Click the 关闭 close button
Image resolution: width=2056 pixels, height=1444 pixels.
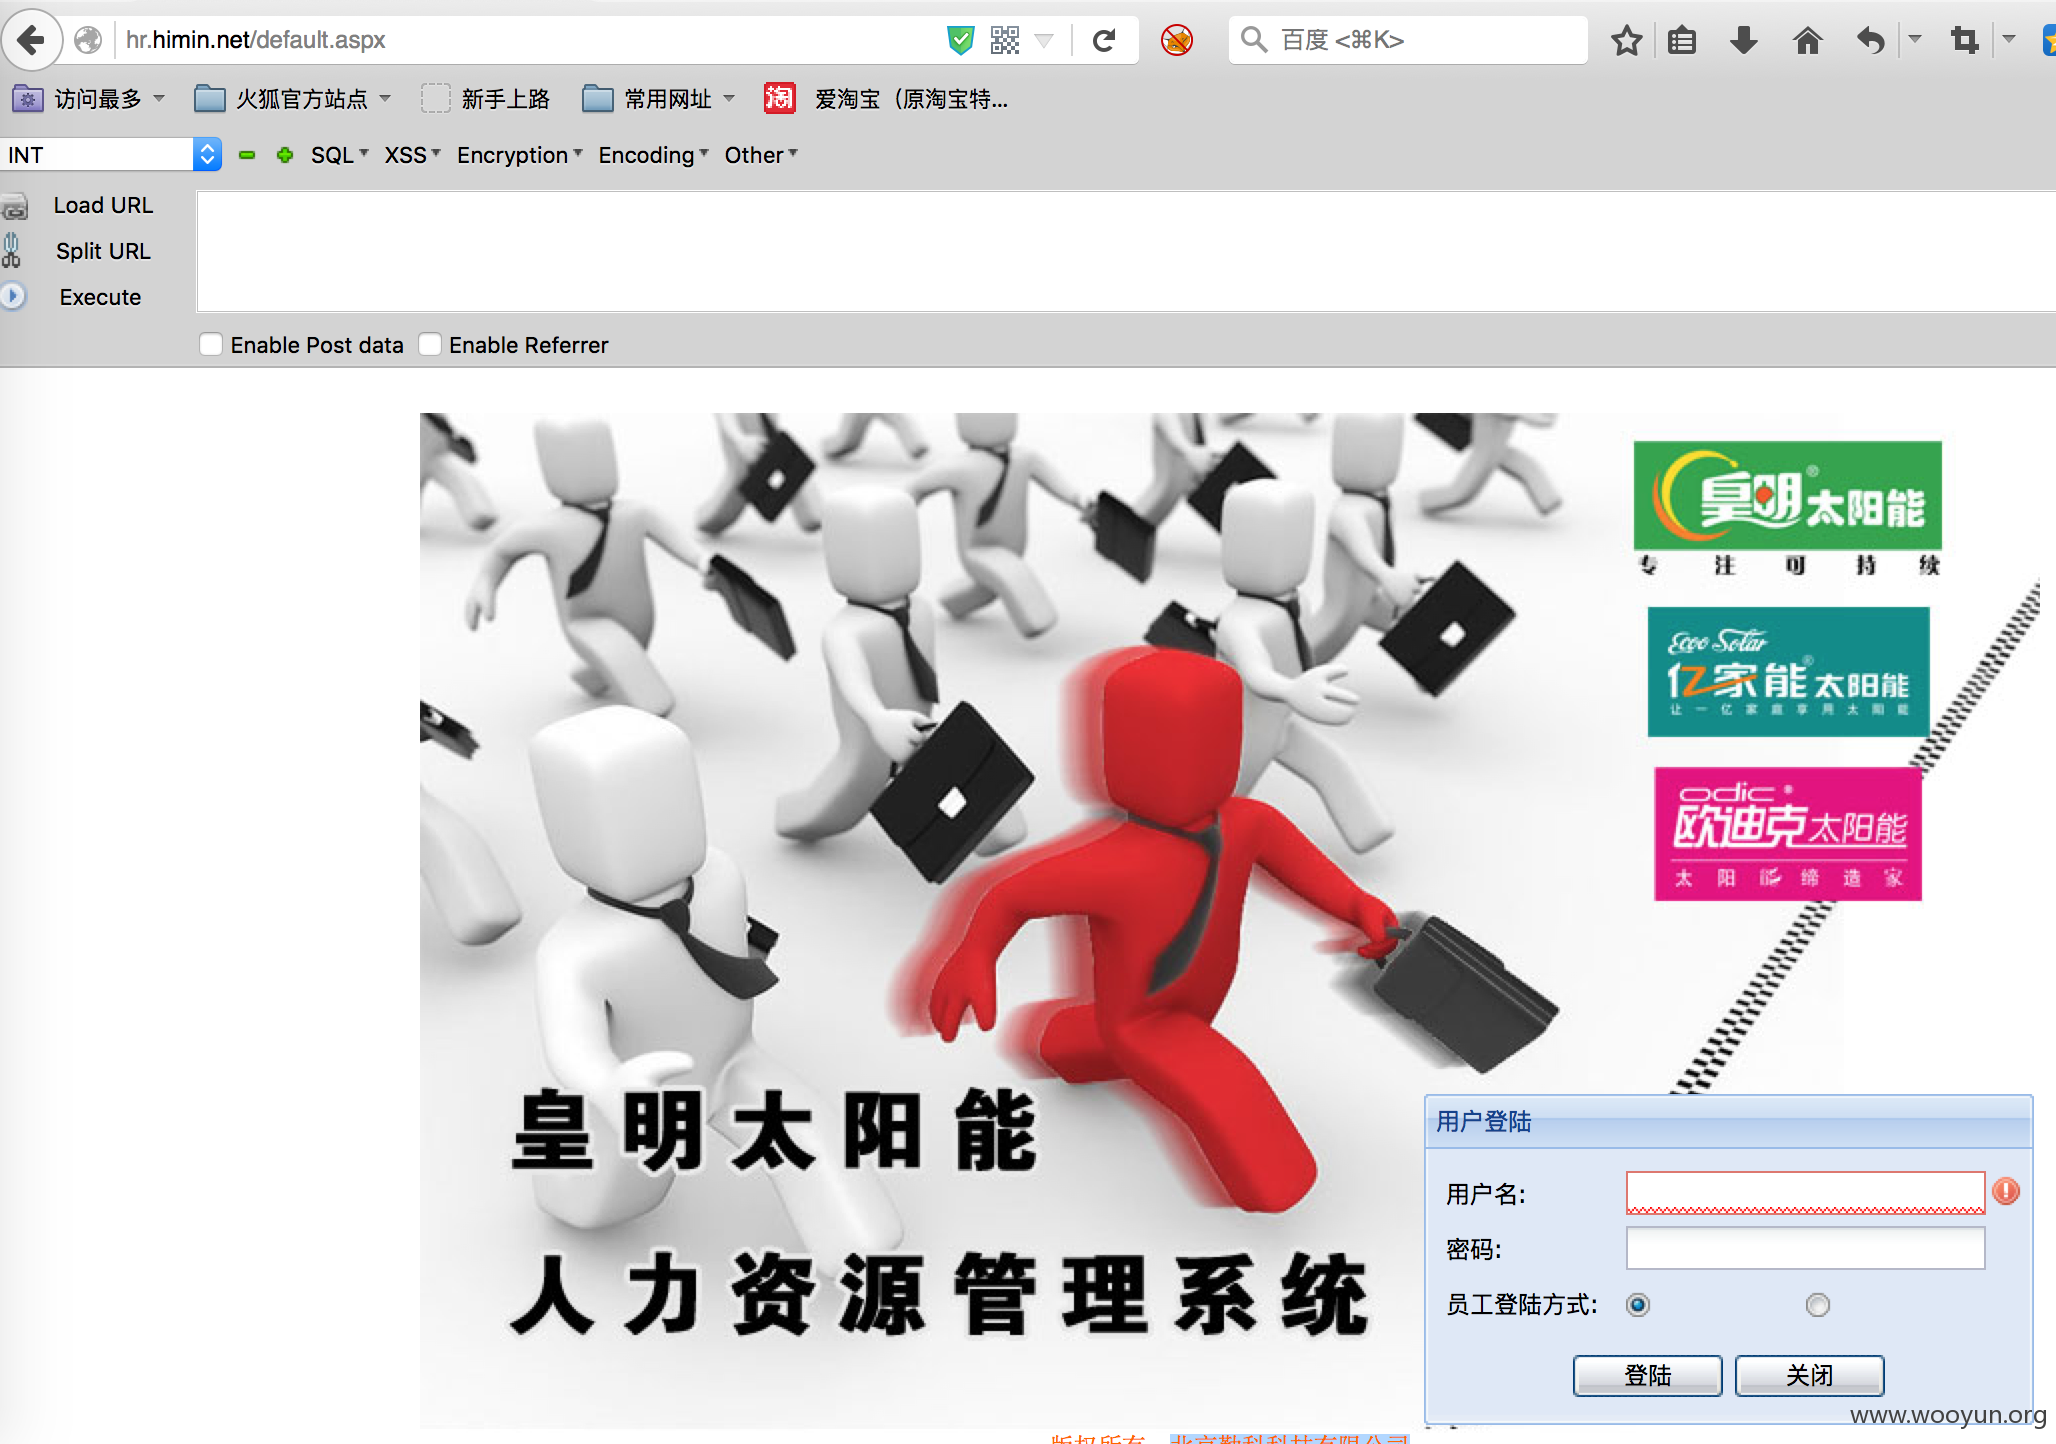tap(1809, 1375)
